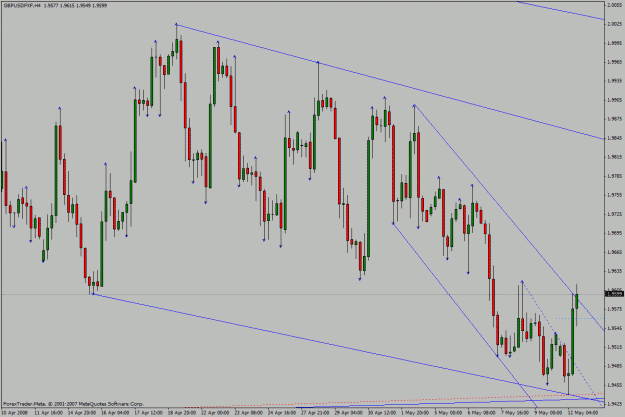This screenshot has width=625, height=417.
Task: Click the 1.9425 price axis label
Action: 615,404
